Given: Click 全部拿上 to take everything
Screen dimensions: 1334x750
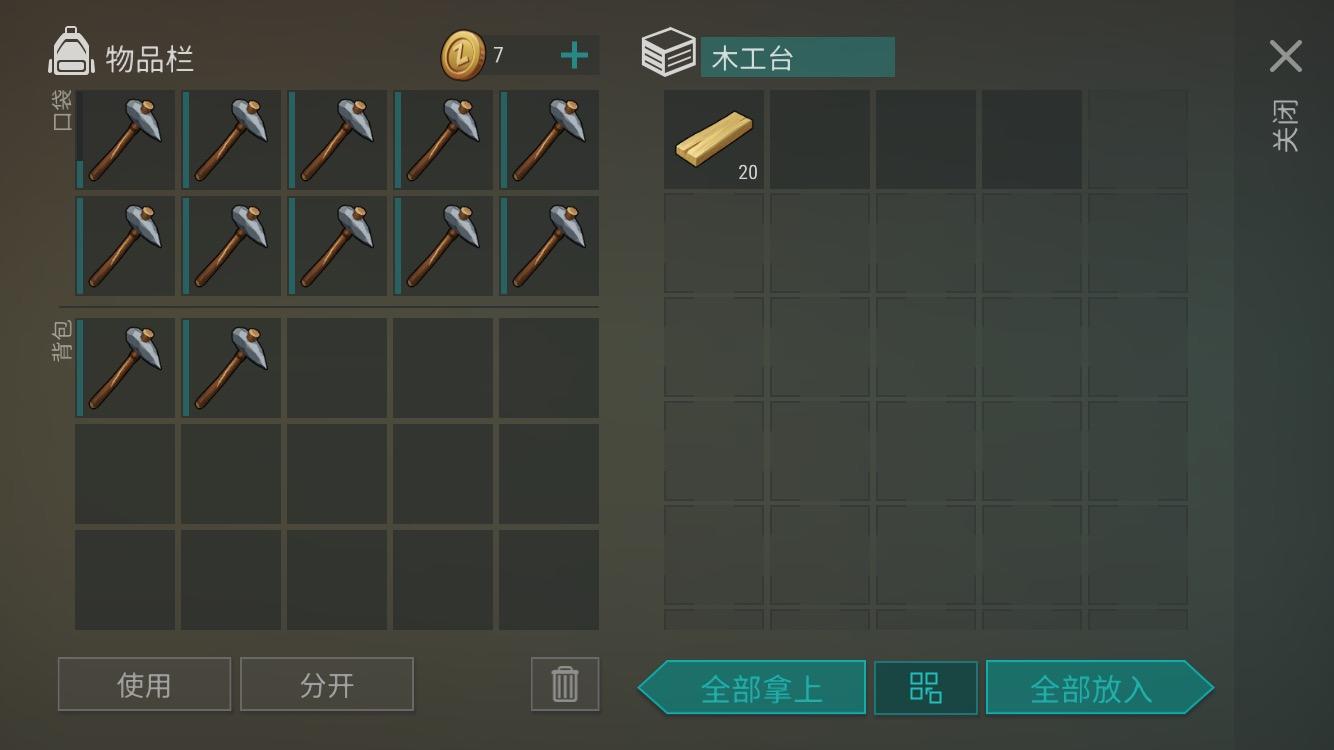Looking at the screenshot, I should pos(752,688).
